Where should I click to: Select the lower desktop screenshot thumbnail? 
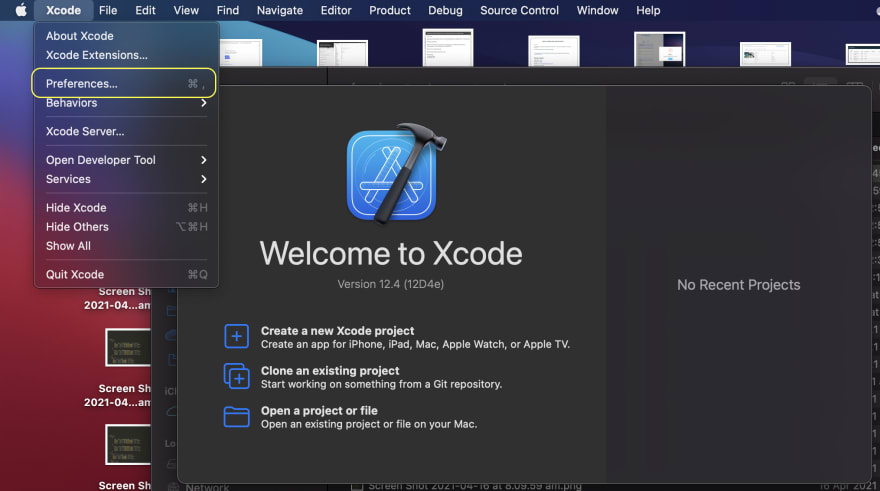(128, 444)
